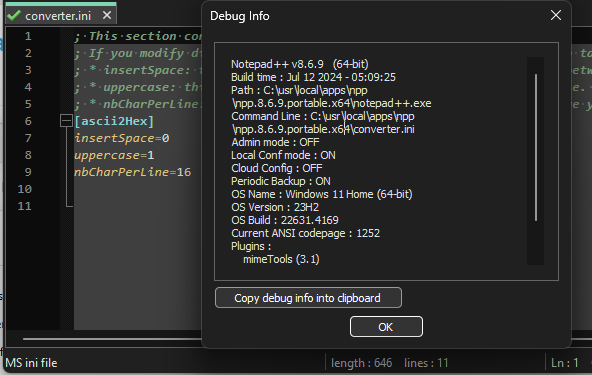Viewport: 592px width, 375px height.
Task: Collapse the [ascii2Hex] section fold marker
Action: (x=66, y=121)
